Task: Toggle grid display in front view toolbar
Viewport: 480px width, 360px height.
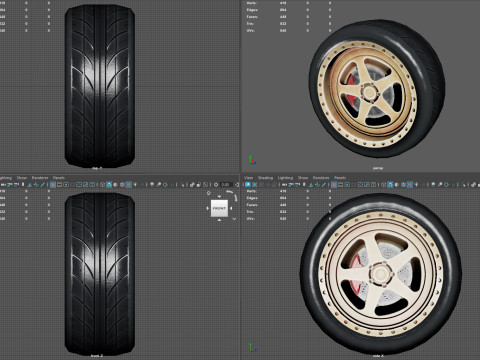Action: 53,184
